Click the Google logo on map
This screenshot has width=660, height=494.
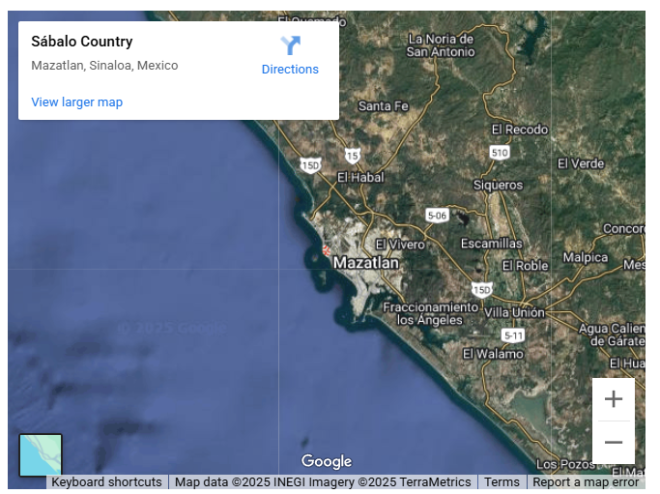click(x=327, y=461)
